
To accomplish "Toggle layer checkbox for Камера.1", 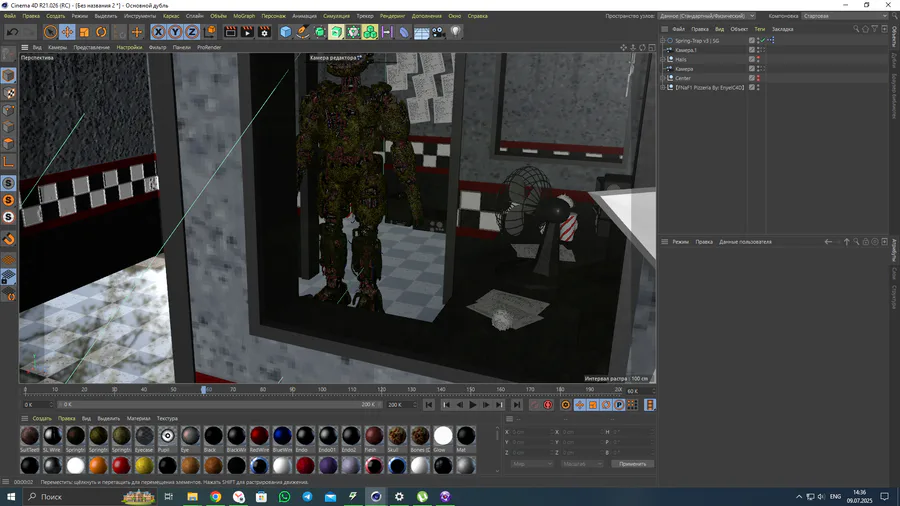I will pyautogui.click(x=752, y=50).
